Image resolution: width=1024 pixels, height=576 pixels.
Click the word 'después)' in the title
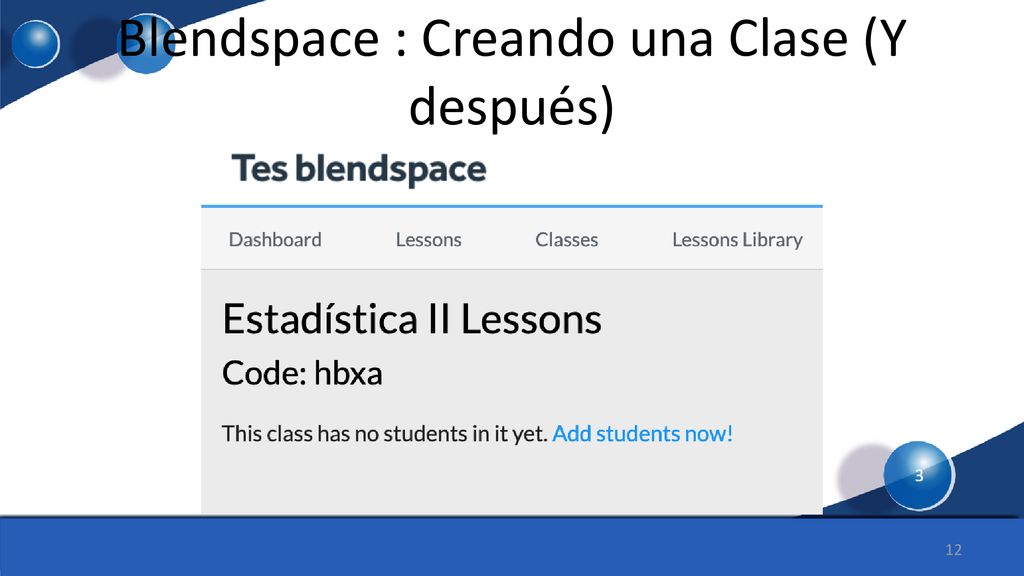511,106
